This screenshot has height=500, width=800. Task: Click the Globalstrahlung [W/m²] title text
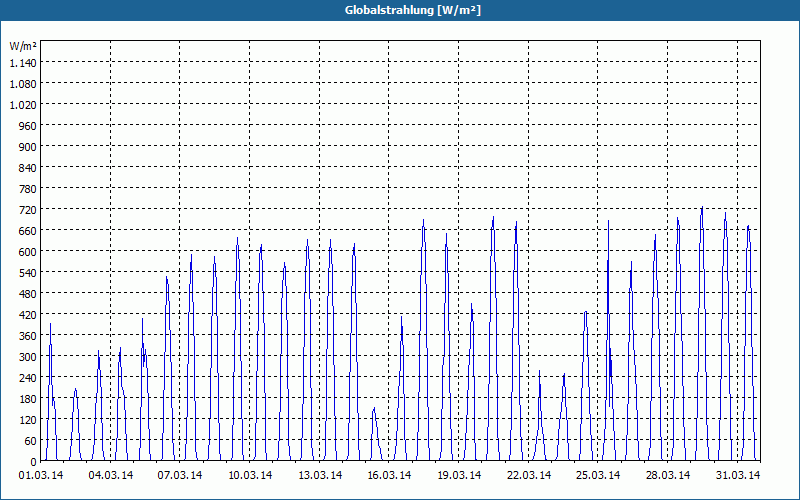413,10
